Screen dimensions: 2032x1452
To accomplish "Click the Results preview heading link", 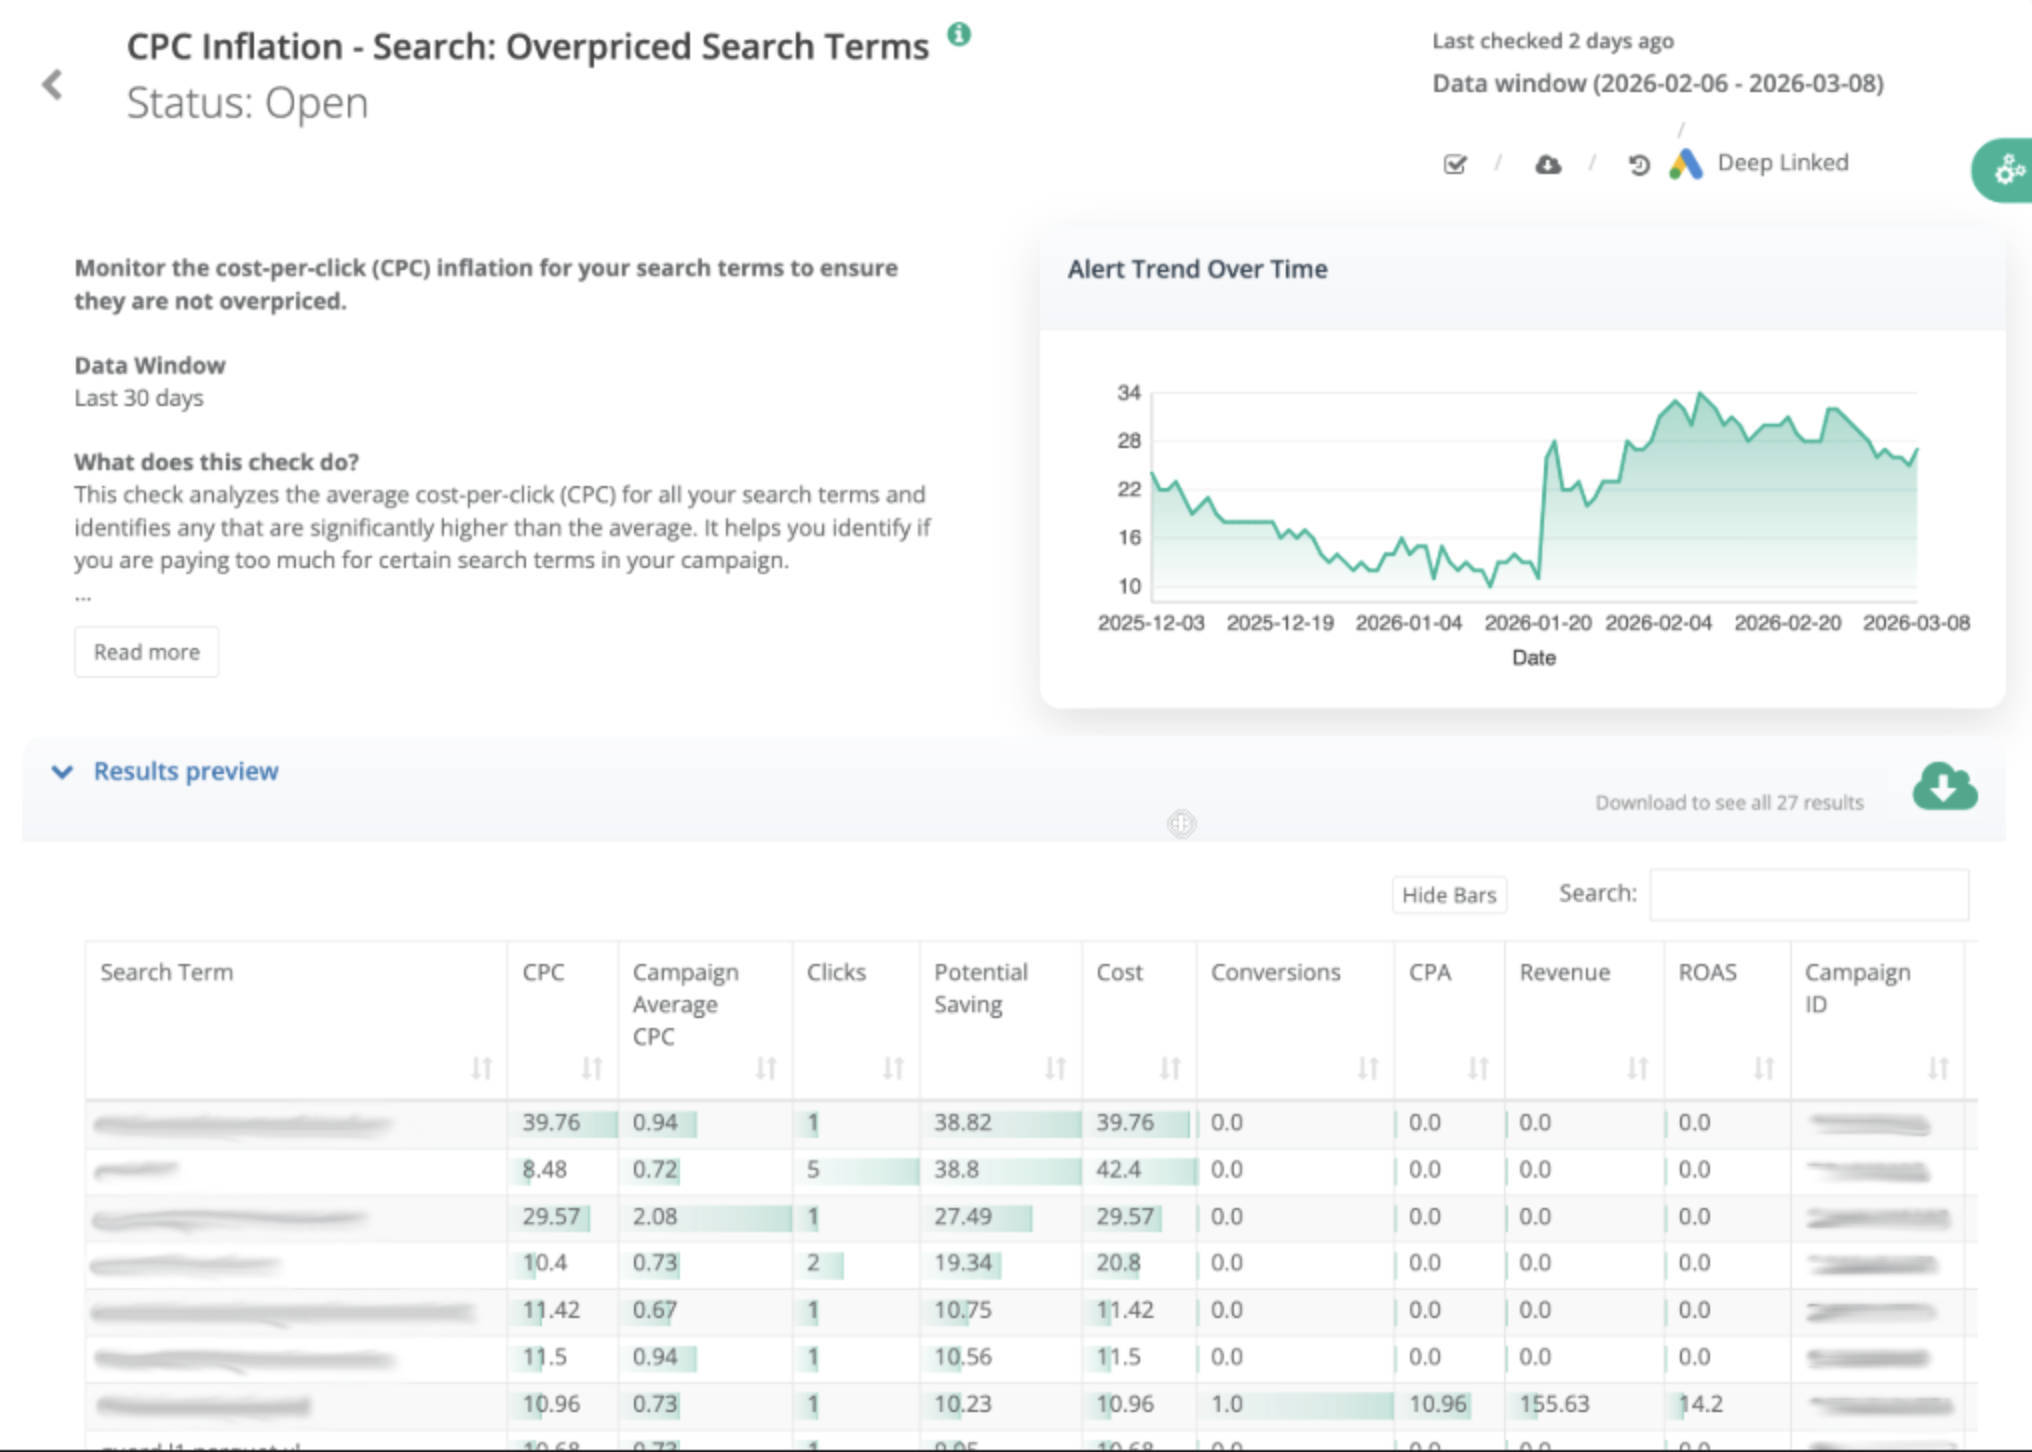I will pyautogui.click(x=186, y=771).
